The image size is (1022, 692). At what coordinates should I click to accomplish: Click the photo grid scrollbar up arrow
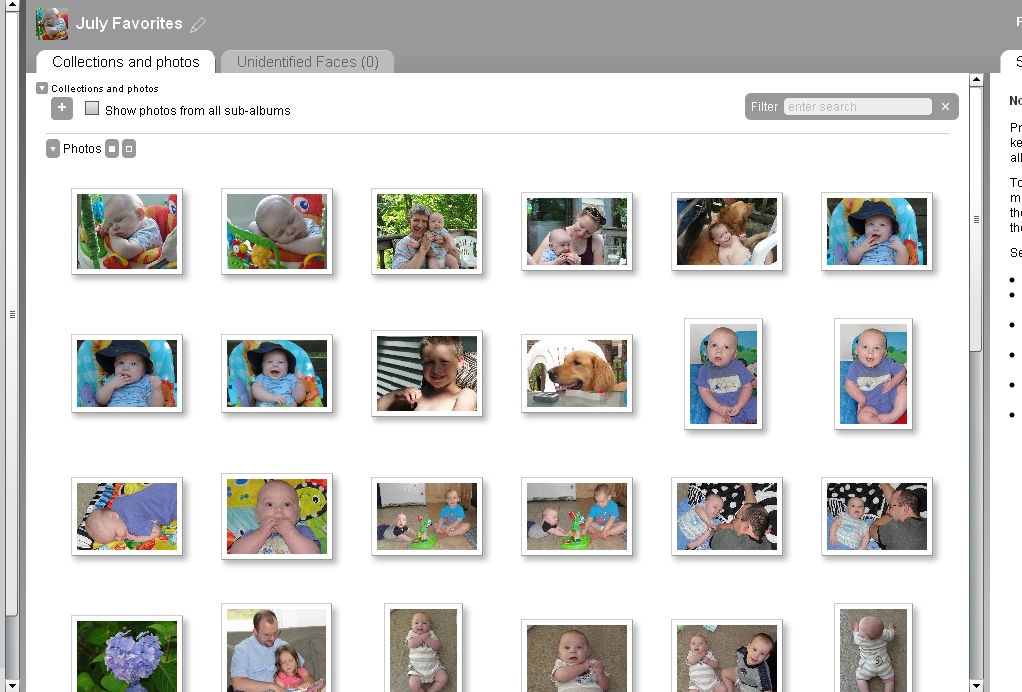[x=976, y=80]
